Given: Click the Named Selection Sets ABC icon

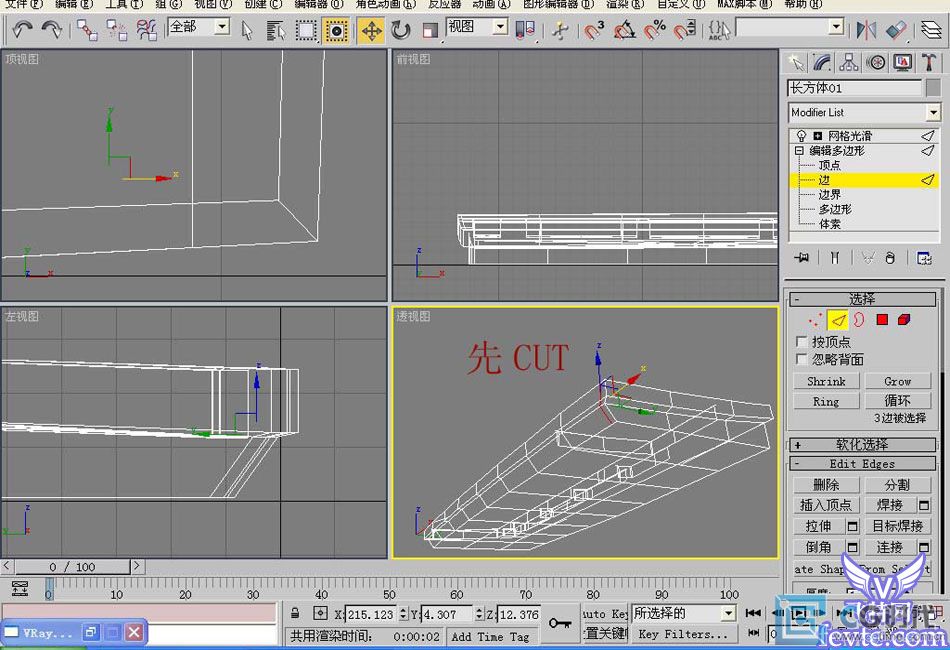Looking at the screenshot, I should tap(719, 30).
